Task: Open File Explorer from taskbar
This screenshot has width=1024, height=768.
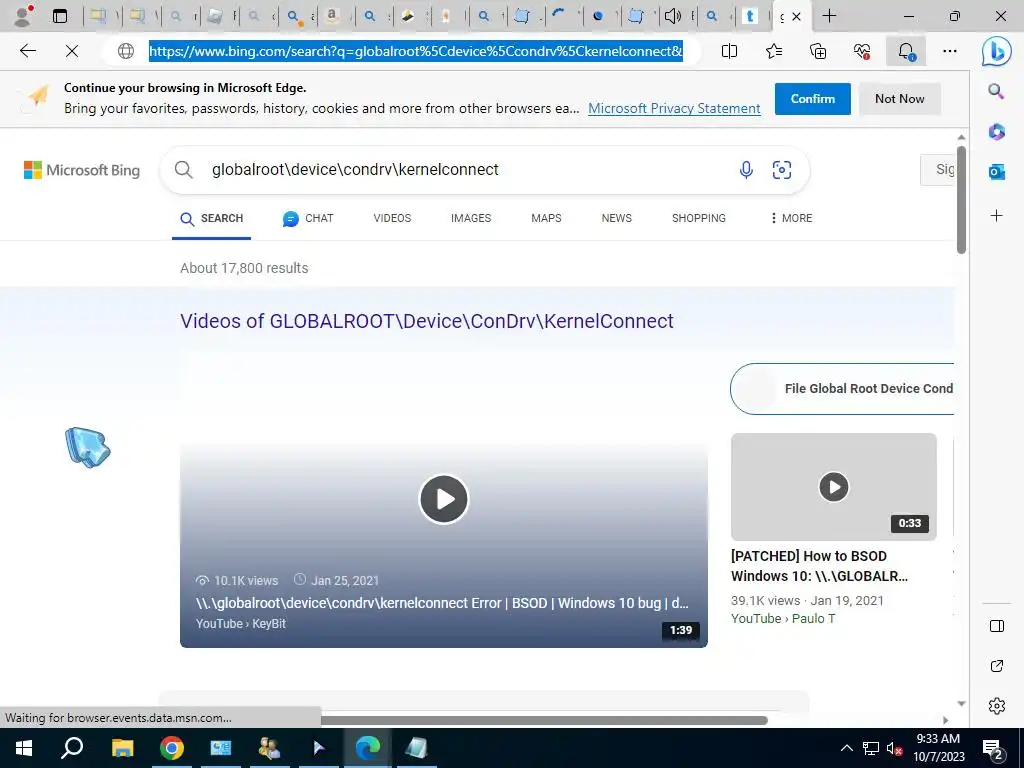Action: coord(122,748)
